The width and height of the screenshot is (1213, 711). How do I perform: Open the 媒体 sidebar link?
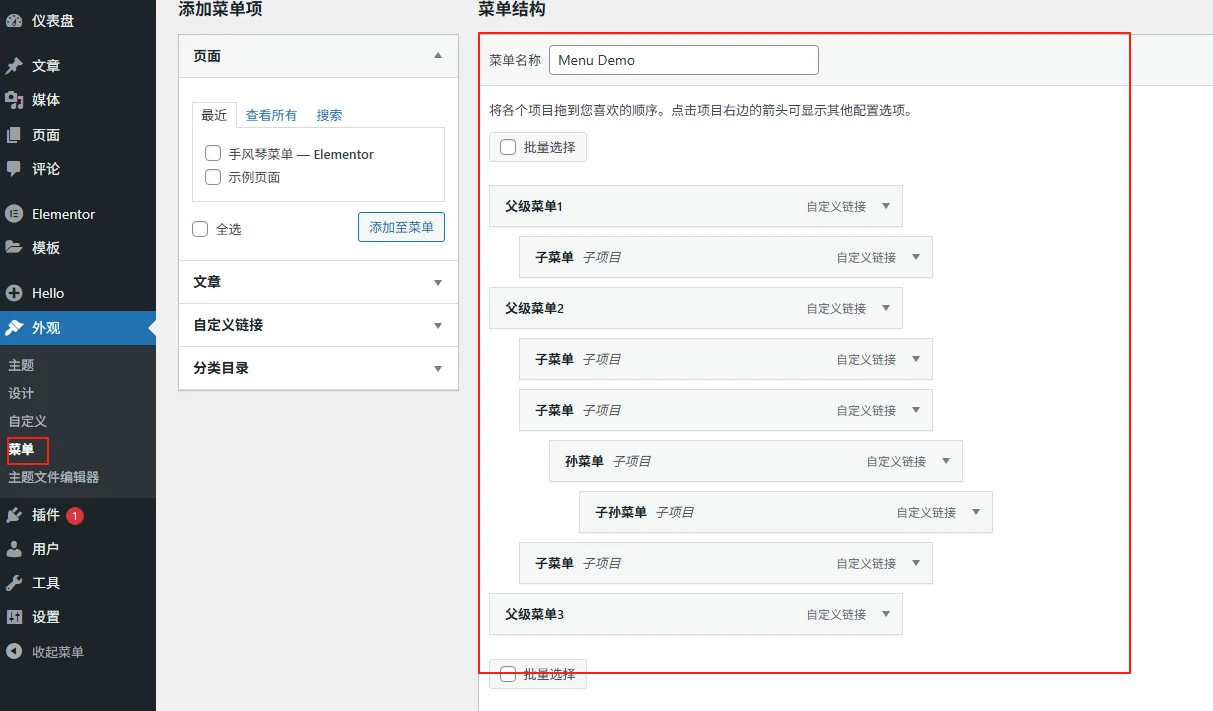(x=46, y=100)
